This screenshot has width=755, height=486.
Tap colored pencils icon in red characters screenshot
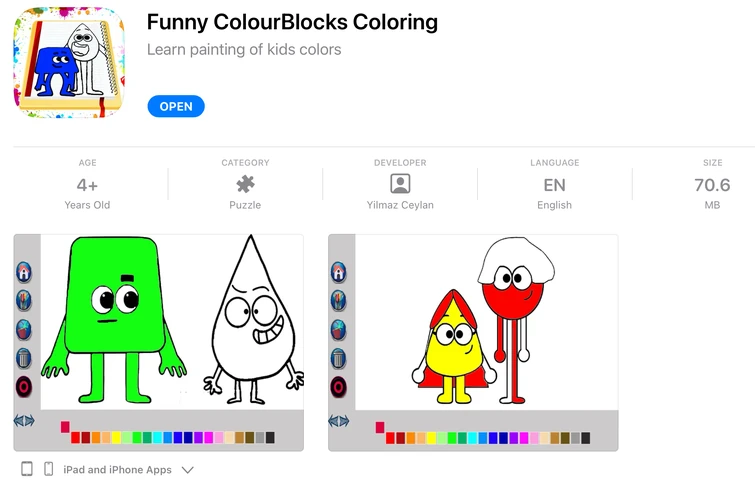[x=339, y=300]
